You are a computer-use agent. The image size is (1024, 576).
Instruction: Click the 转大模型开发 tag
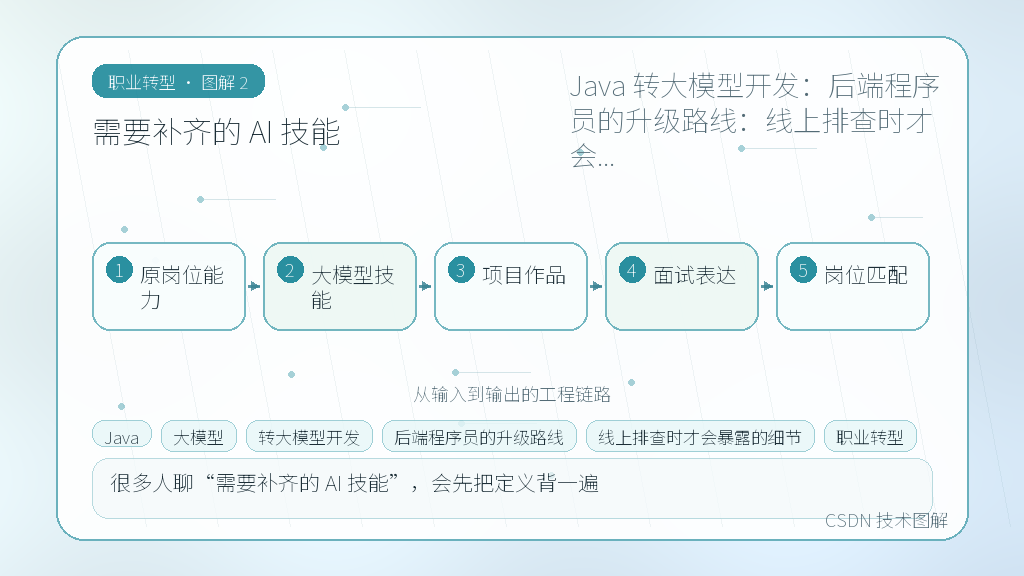310,437
